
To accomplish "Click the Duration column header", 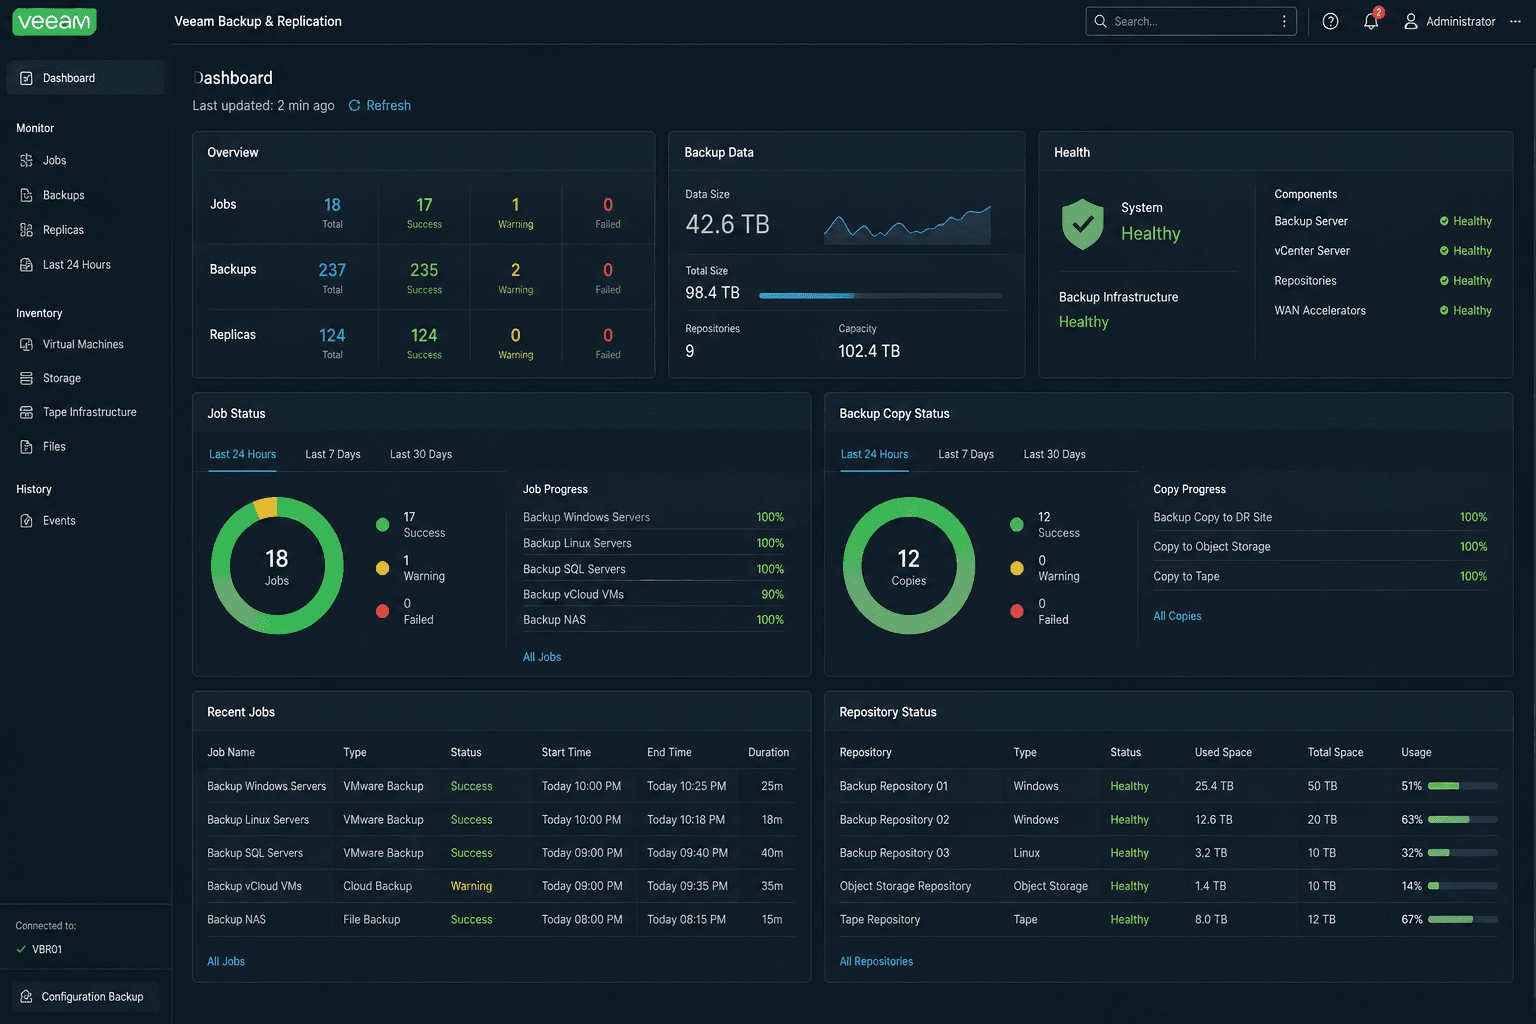I will (768, 753).
